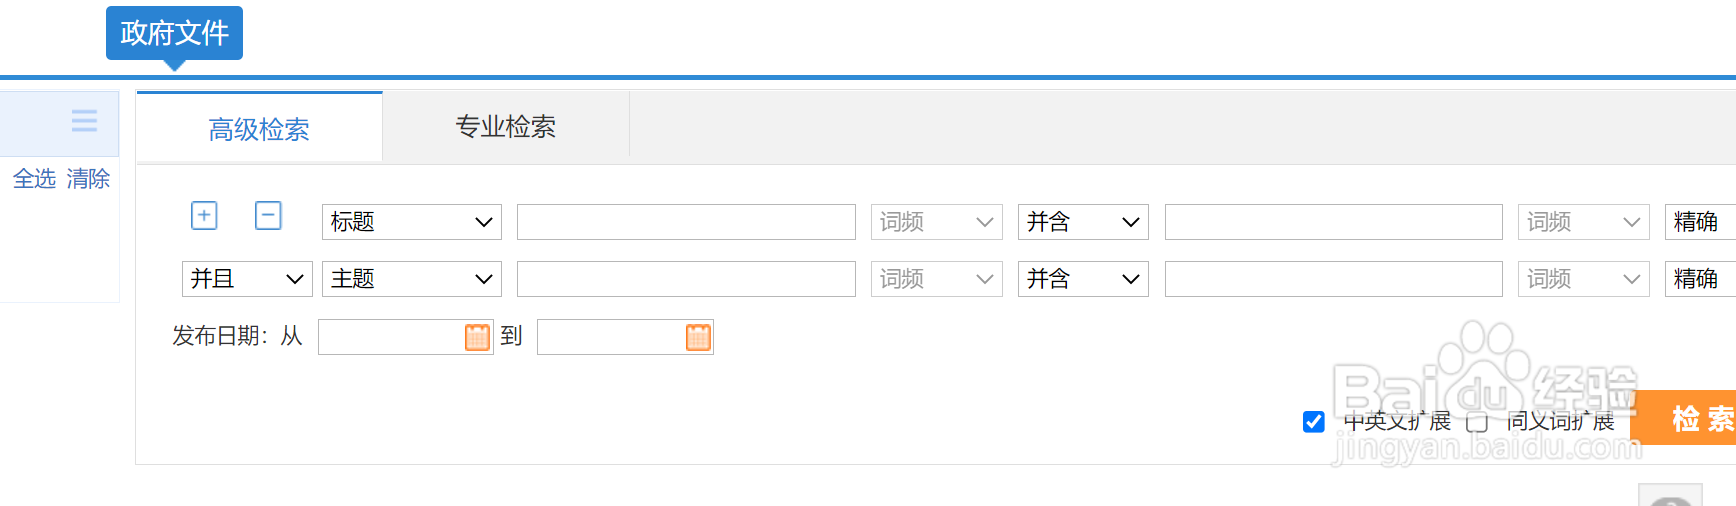Open the 标题 field dropdown
1736x506 pixels.
[412, 222]
